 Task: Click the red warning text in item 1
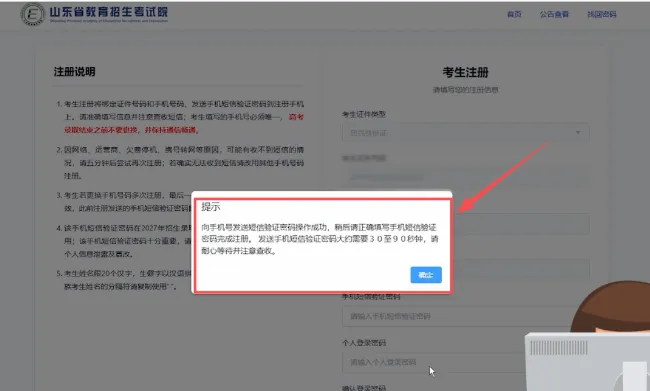click(184, 124)
